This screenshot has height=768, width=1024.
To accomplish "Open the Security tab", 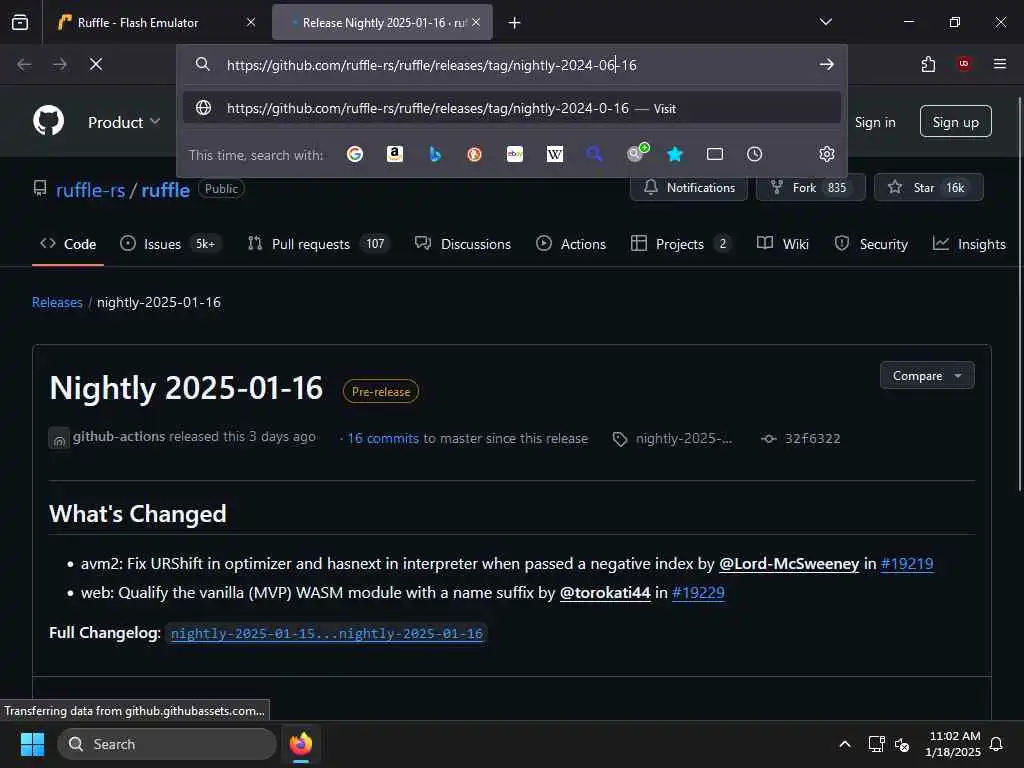I will tap(871, 244).
